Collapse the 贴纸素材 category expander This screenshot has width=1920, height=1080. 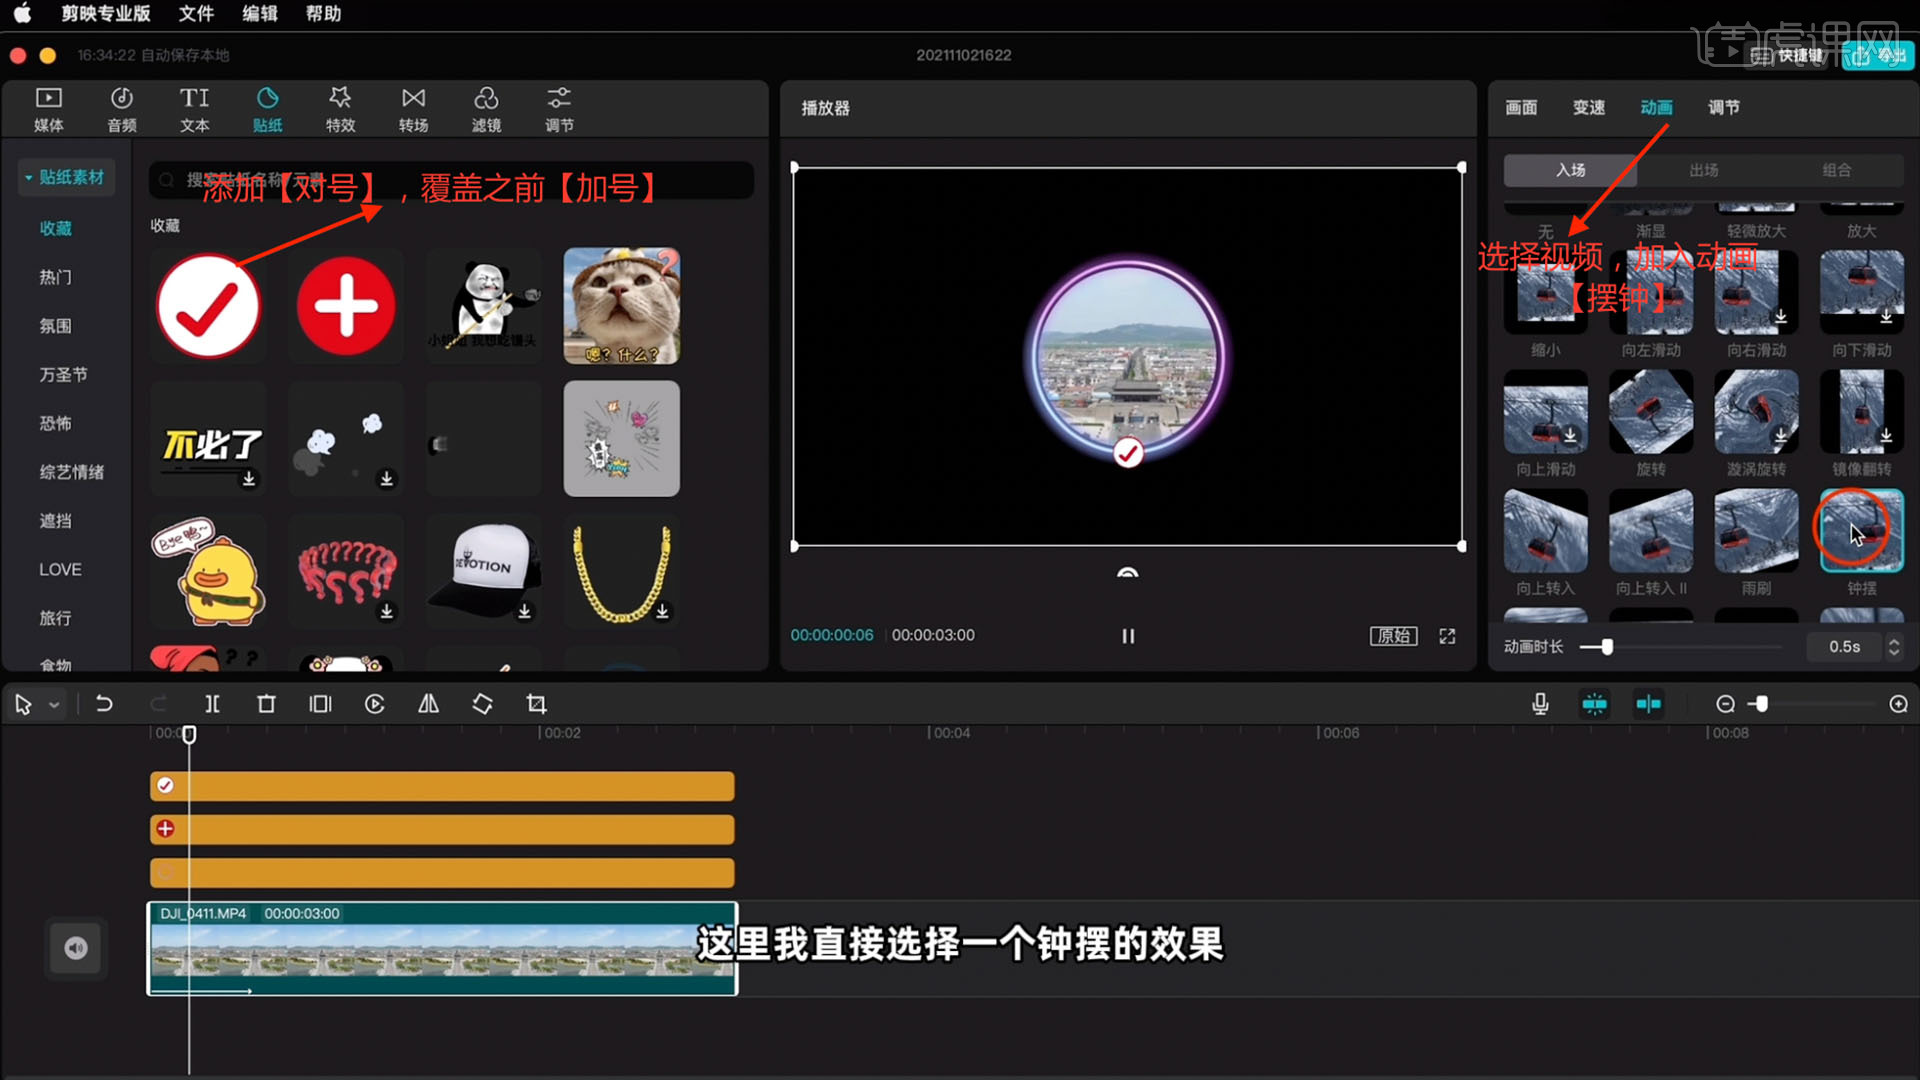point(29,177)
